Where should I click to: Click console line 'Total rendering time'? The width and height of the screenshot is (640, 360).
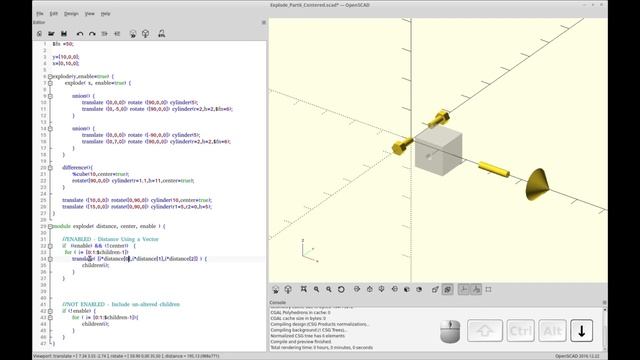[321, 347]
